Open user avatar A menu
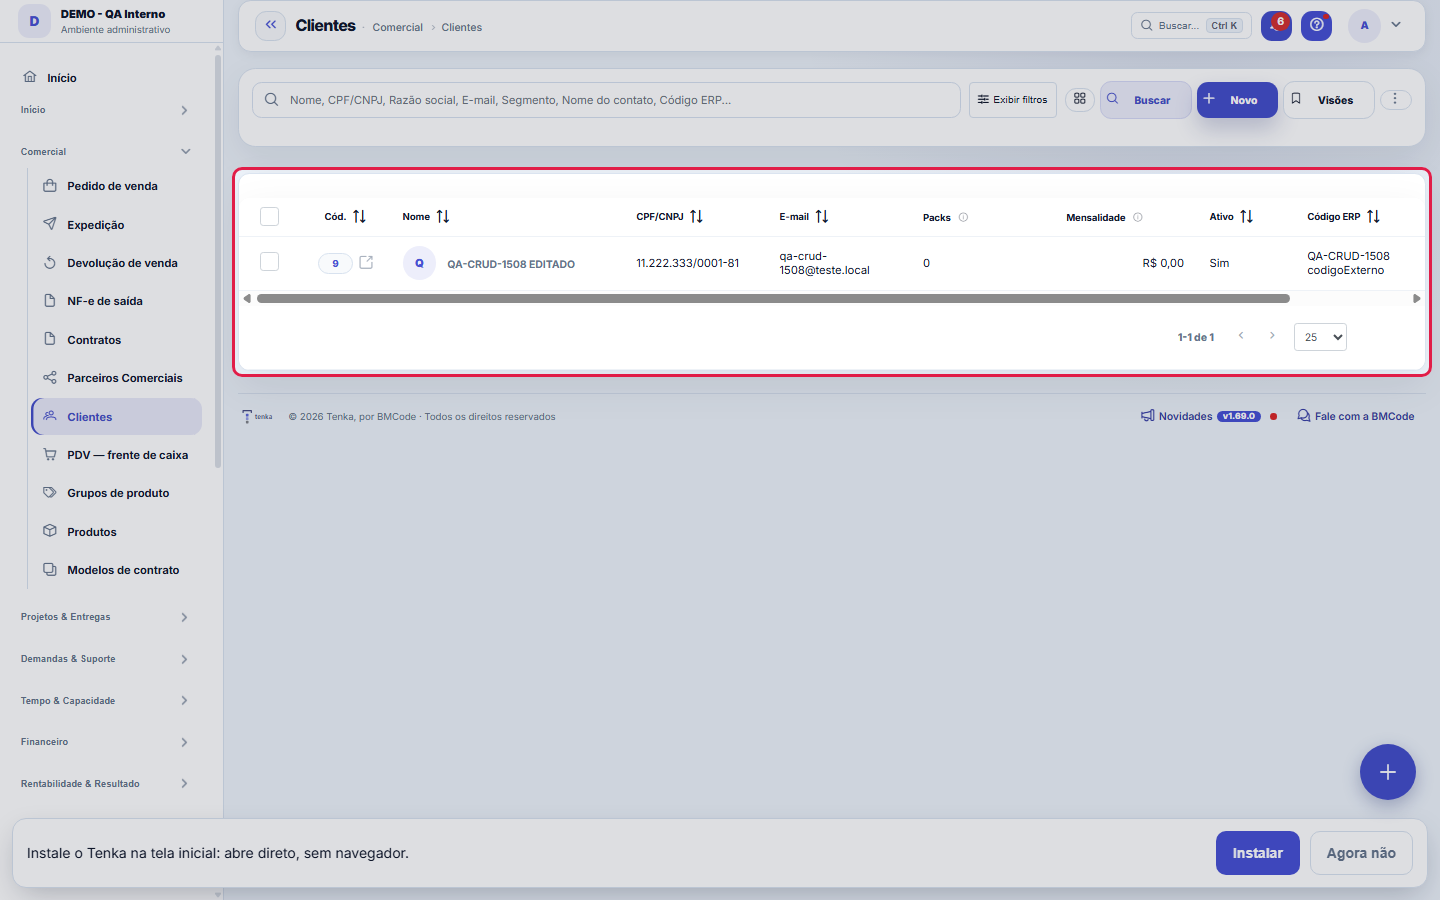Viewport: 1440px width, 900px height. pyautogui.click(x=1364, y=26)
